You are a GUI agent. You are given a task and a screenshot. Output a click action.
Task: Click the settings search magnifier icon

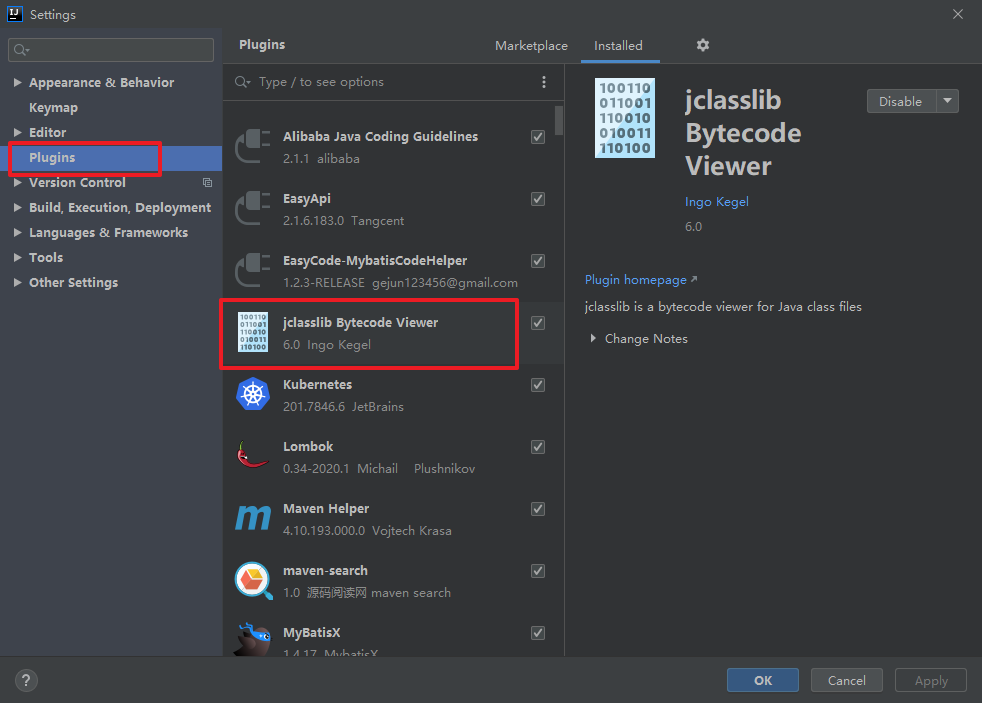(x=21, y=50)
